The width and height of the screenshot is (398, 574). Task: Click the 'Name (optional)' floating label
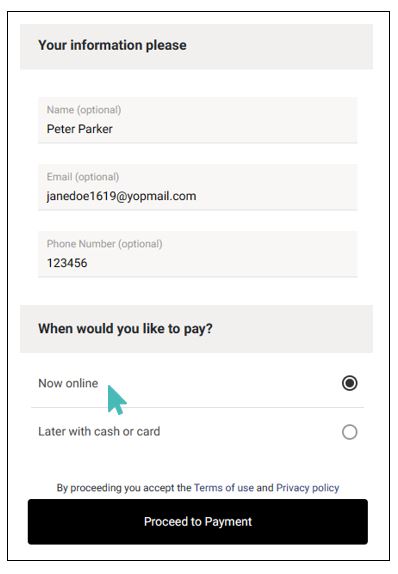coord(84,110)
